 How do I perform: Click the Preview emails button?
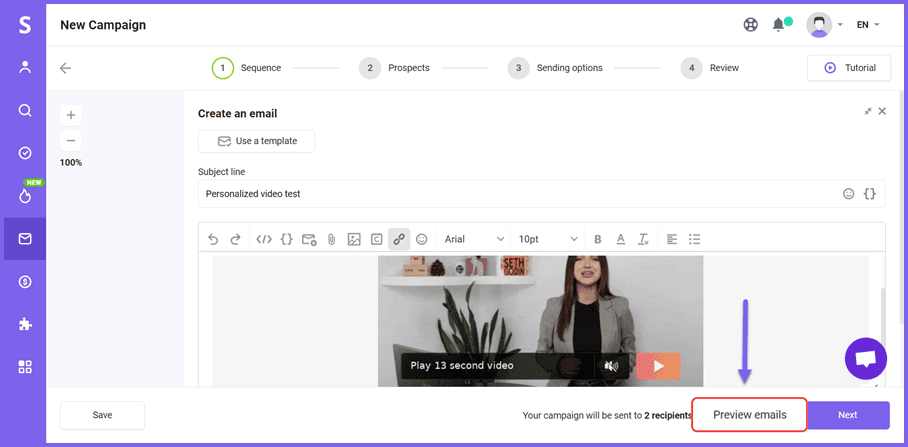pyautogui.click(x=749, y=415)
